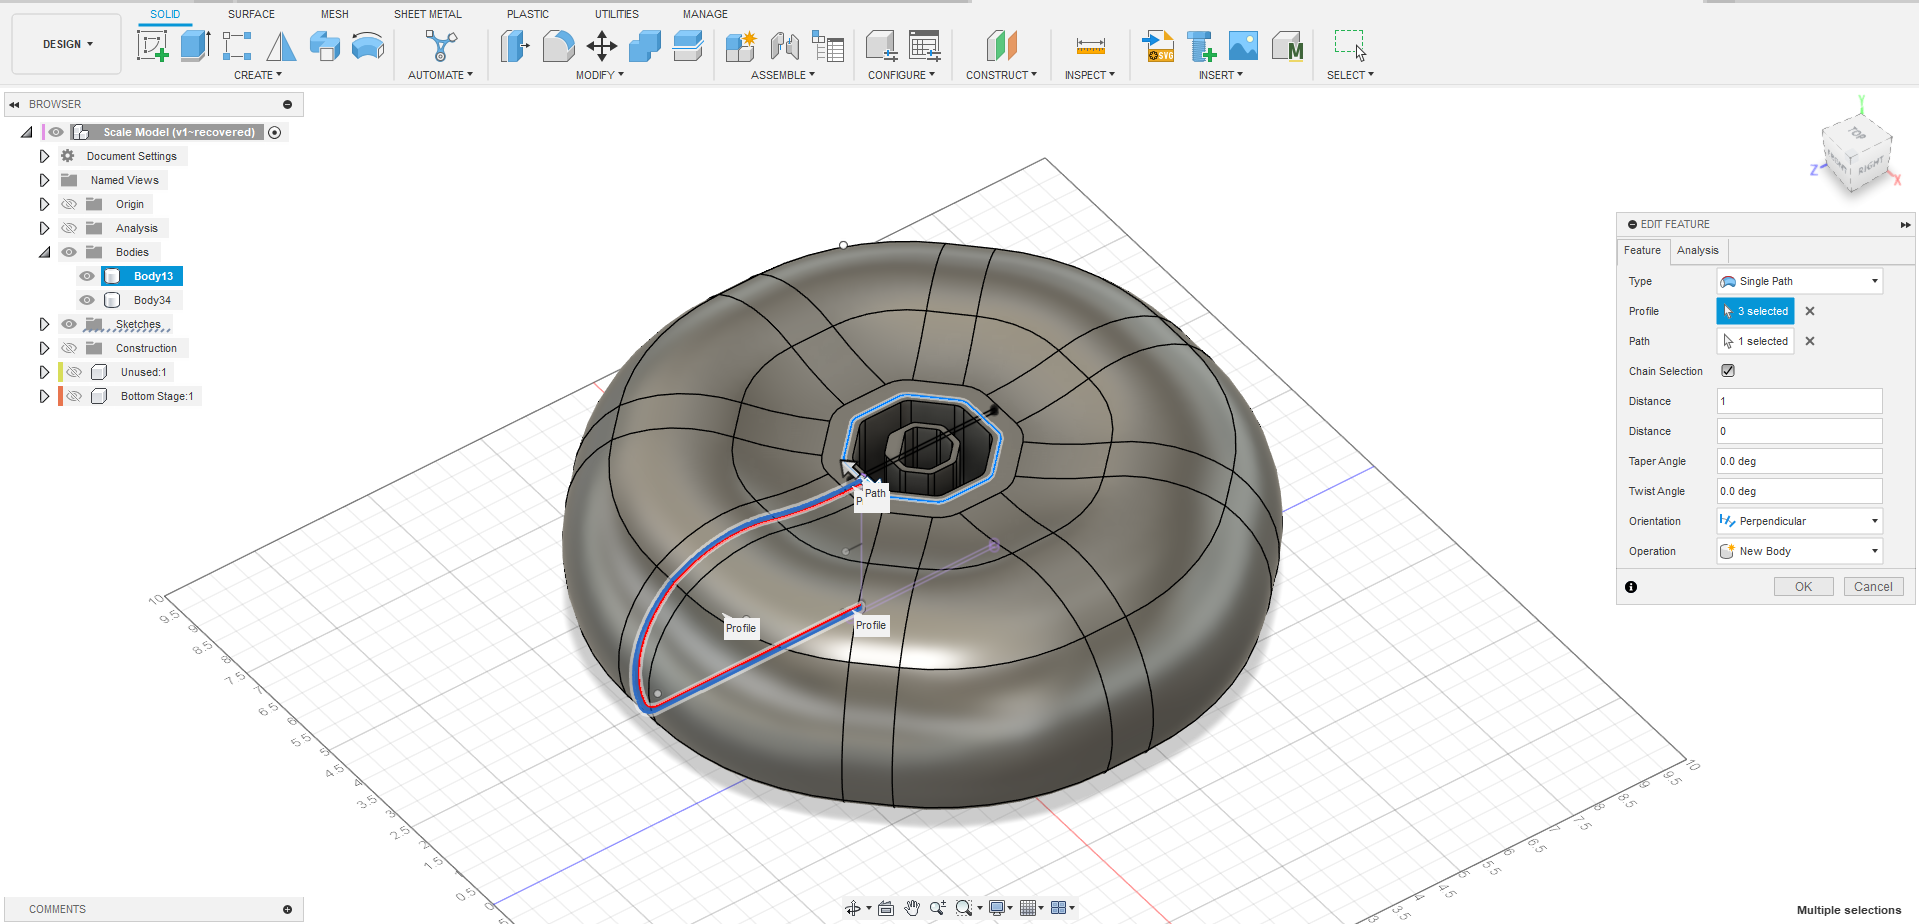Click the Automate fork icon
This screenshot has height=924, width=1919.
[x=440, y=46]
